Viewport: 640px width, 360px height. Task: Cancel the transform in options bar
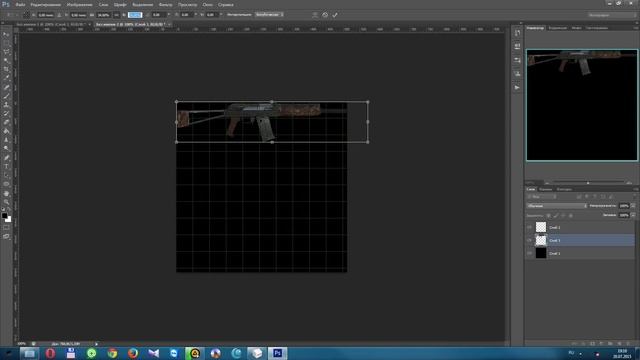[x=325, y=15]
